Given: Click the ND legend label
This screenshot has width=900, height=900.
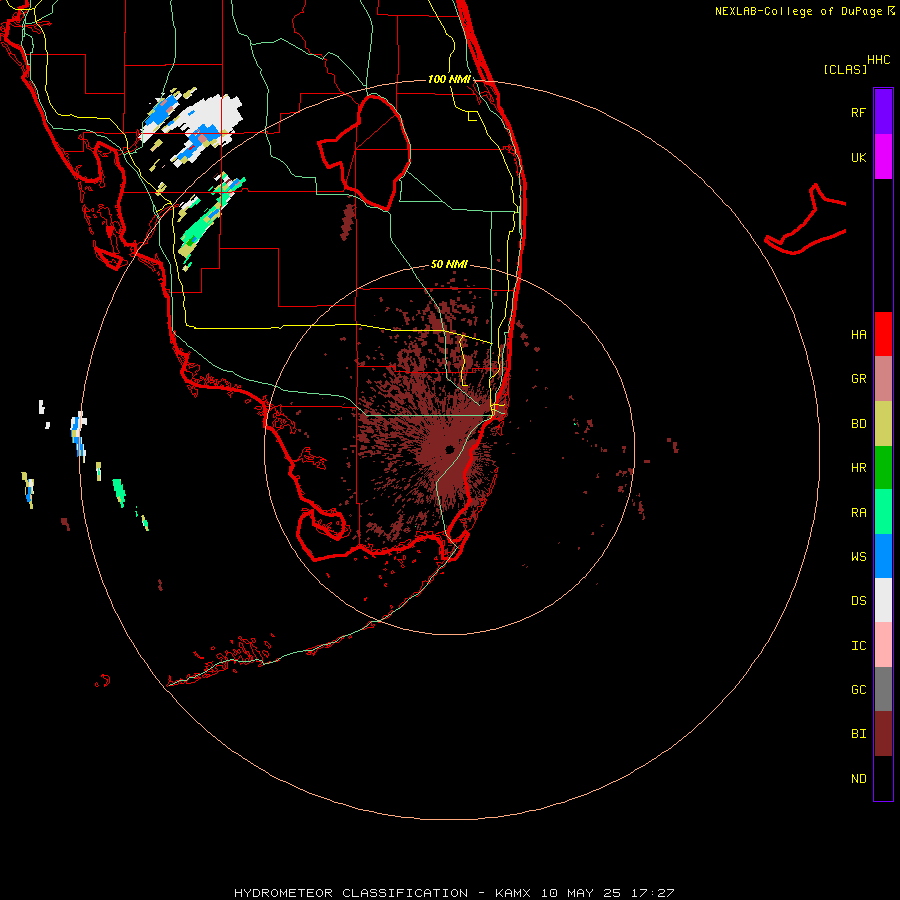Looking at the screenshot, I should pyautogui.click(x=858, y=779).
